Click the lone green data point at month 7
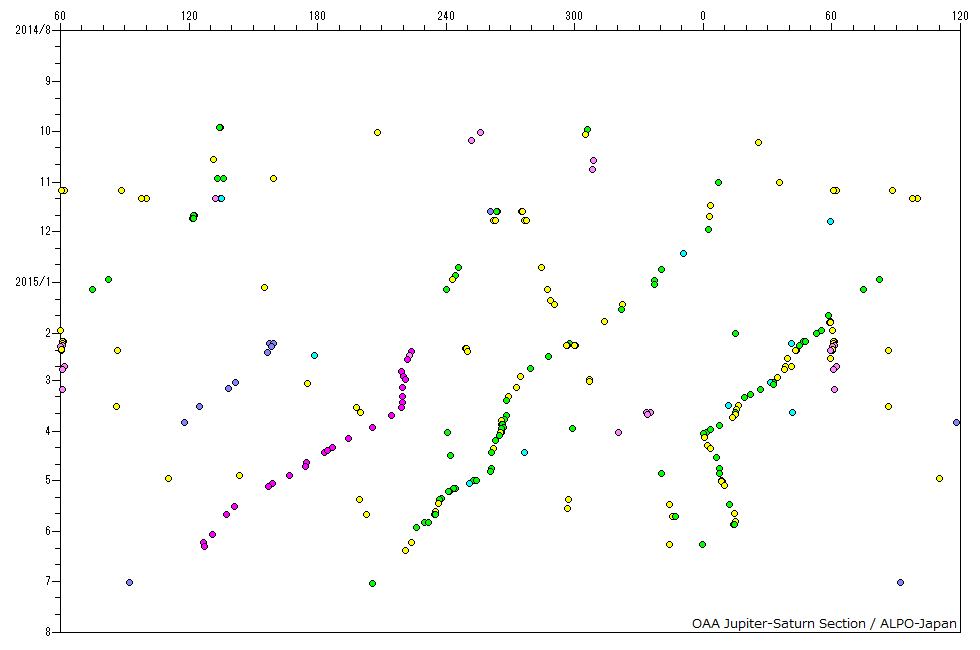Screen dimensions: 980x650 coord(372,584)
